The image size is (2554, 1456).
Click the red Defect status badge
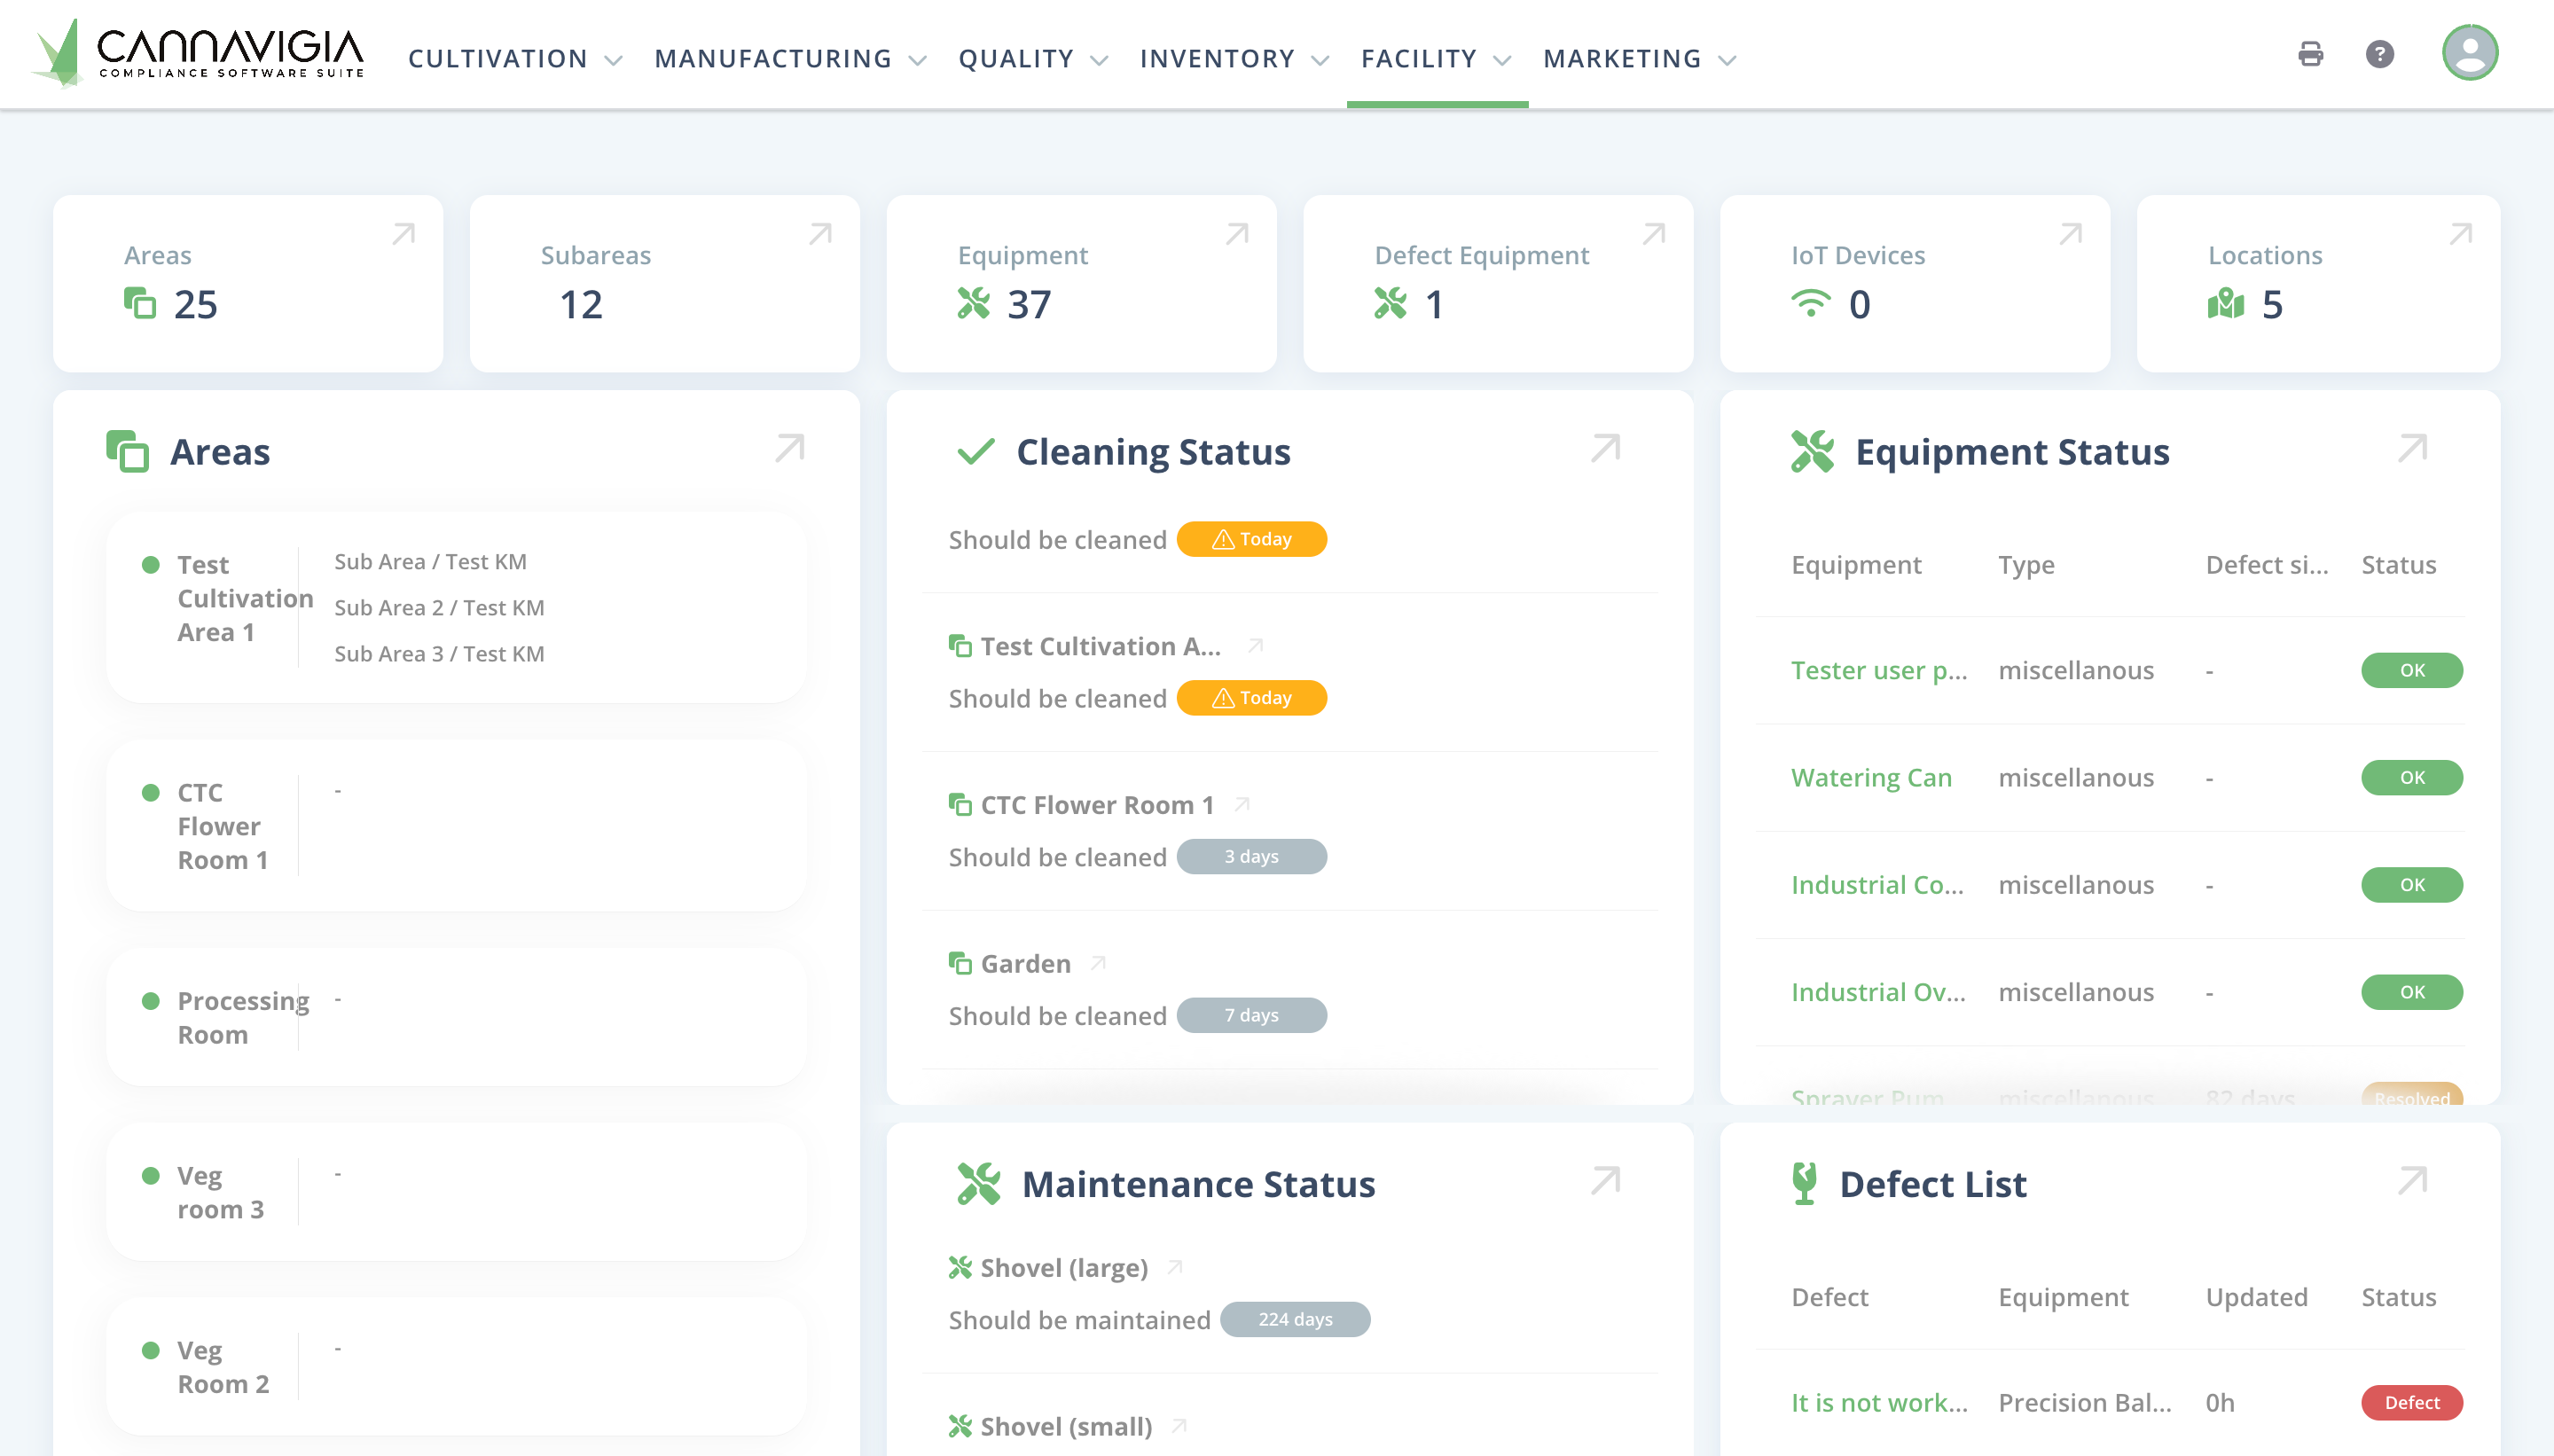pyautogui.click(x=2411, y=1402)
